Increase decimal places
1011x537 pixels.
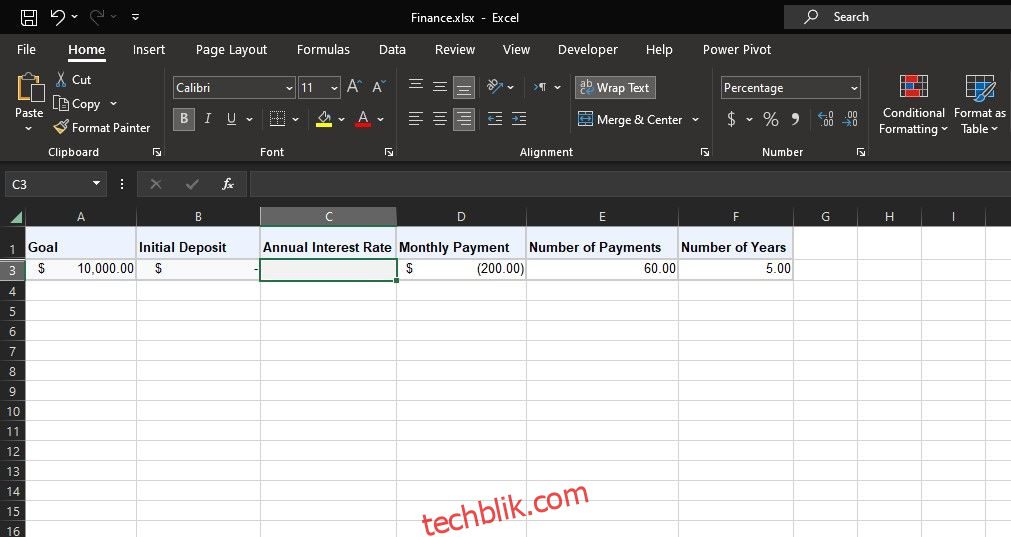(826, 119)
